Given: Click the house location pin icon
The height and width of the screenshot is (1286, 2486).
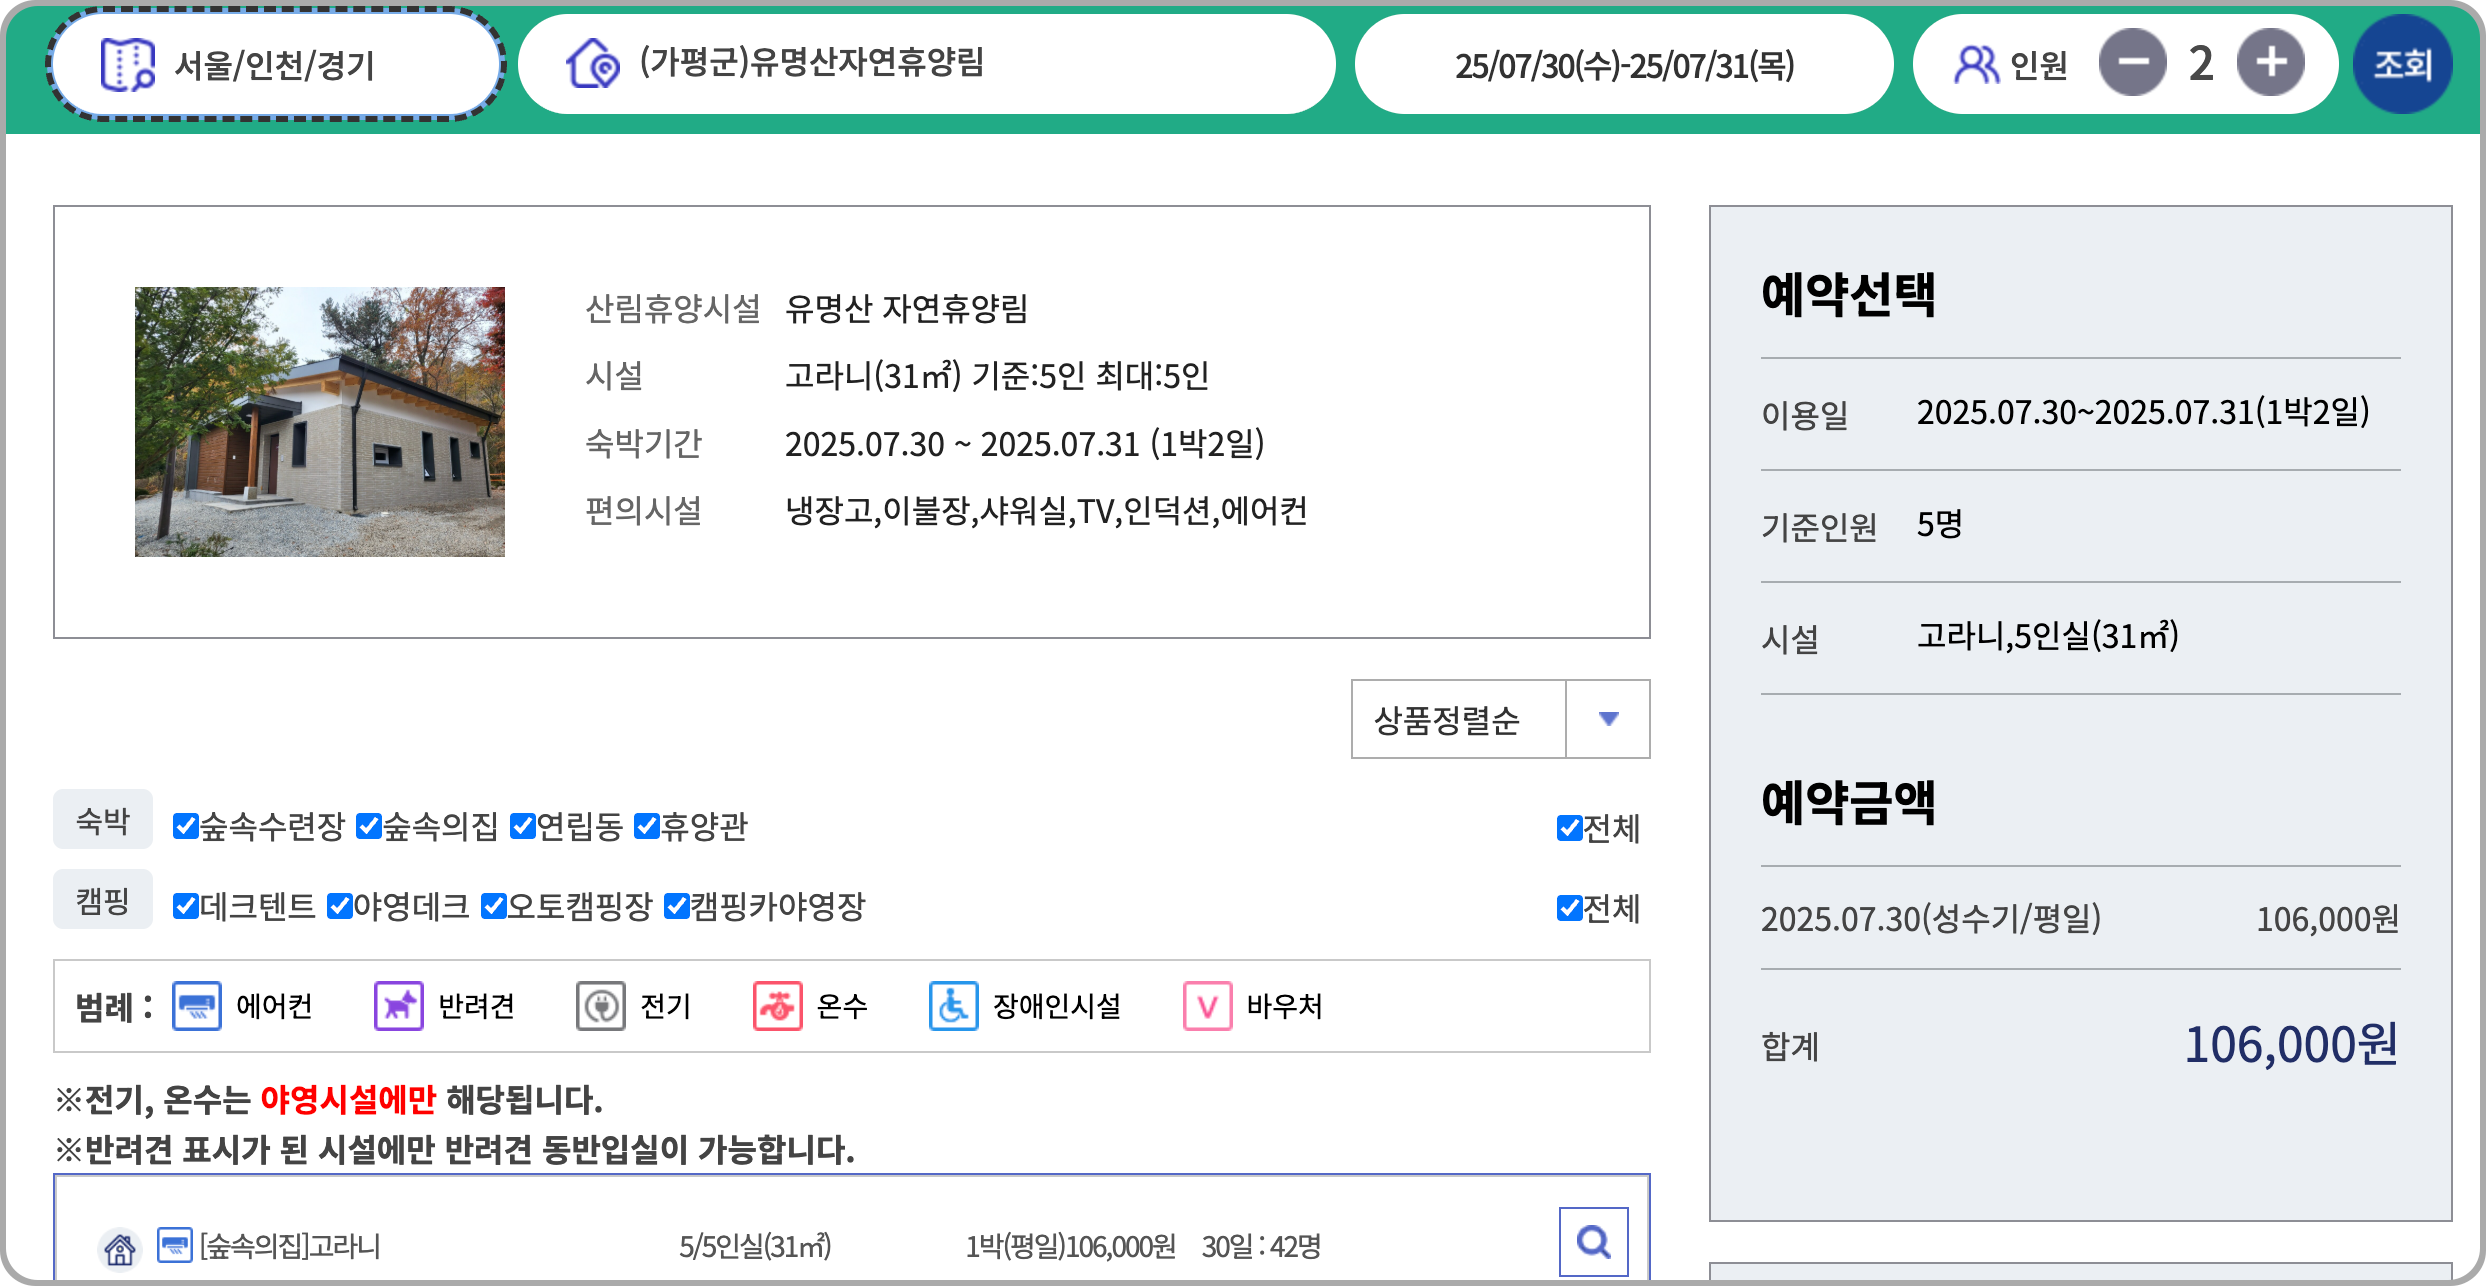Looking at the screenshot, I should click(x=592, y=64).
